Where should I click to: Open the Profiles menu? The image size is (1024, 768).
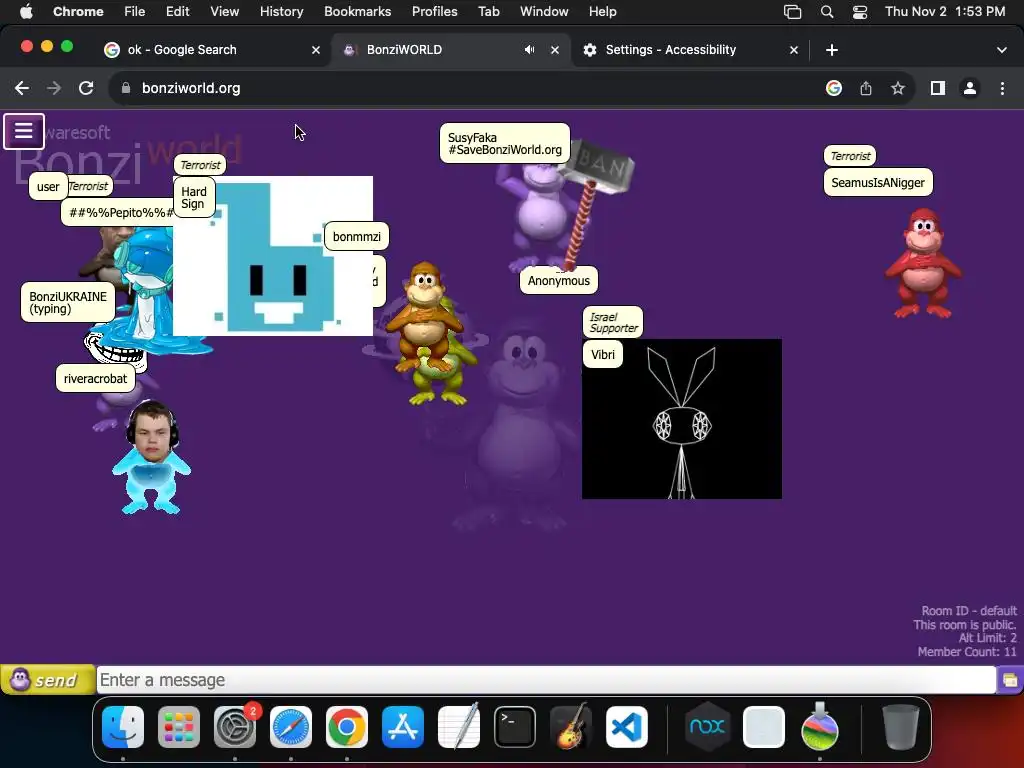tap(434, 12)
